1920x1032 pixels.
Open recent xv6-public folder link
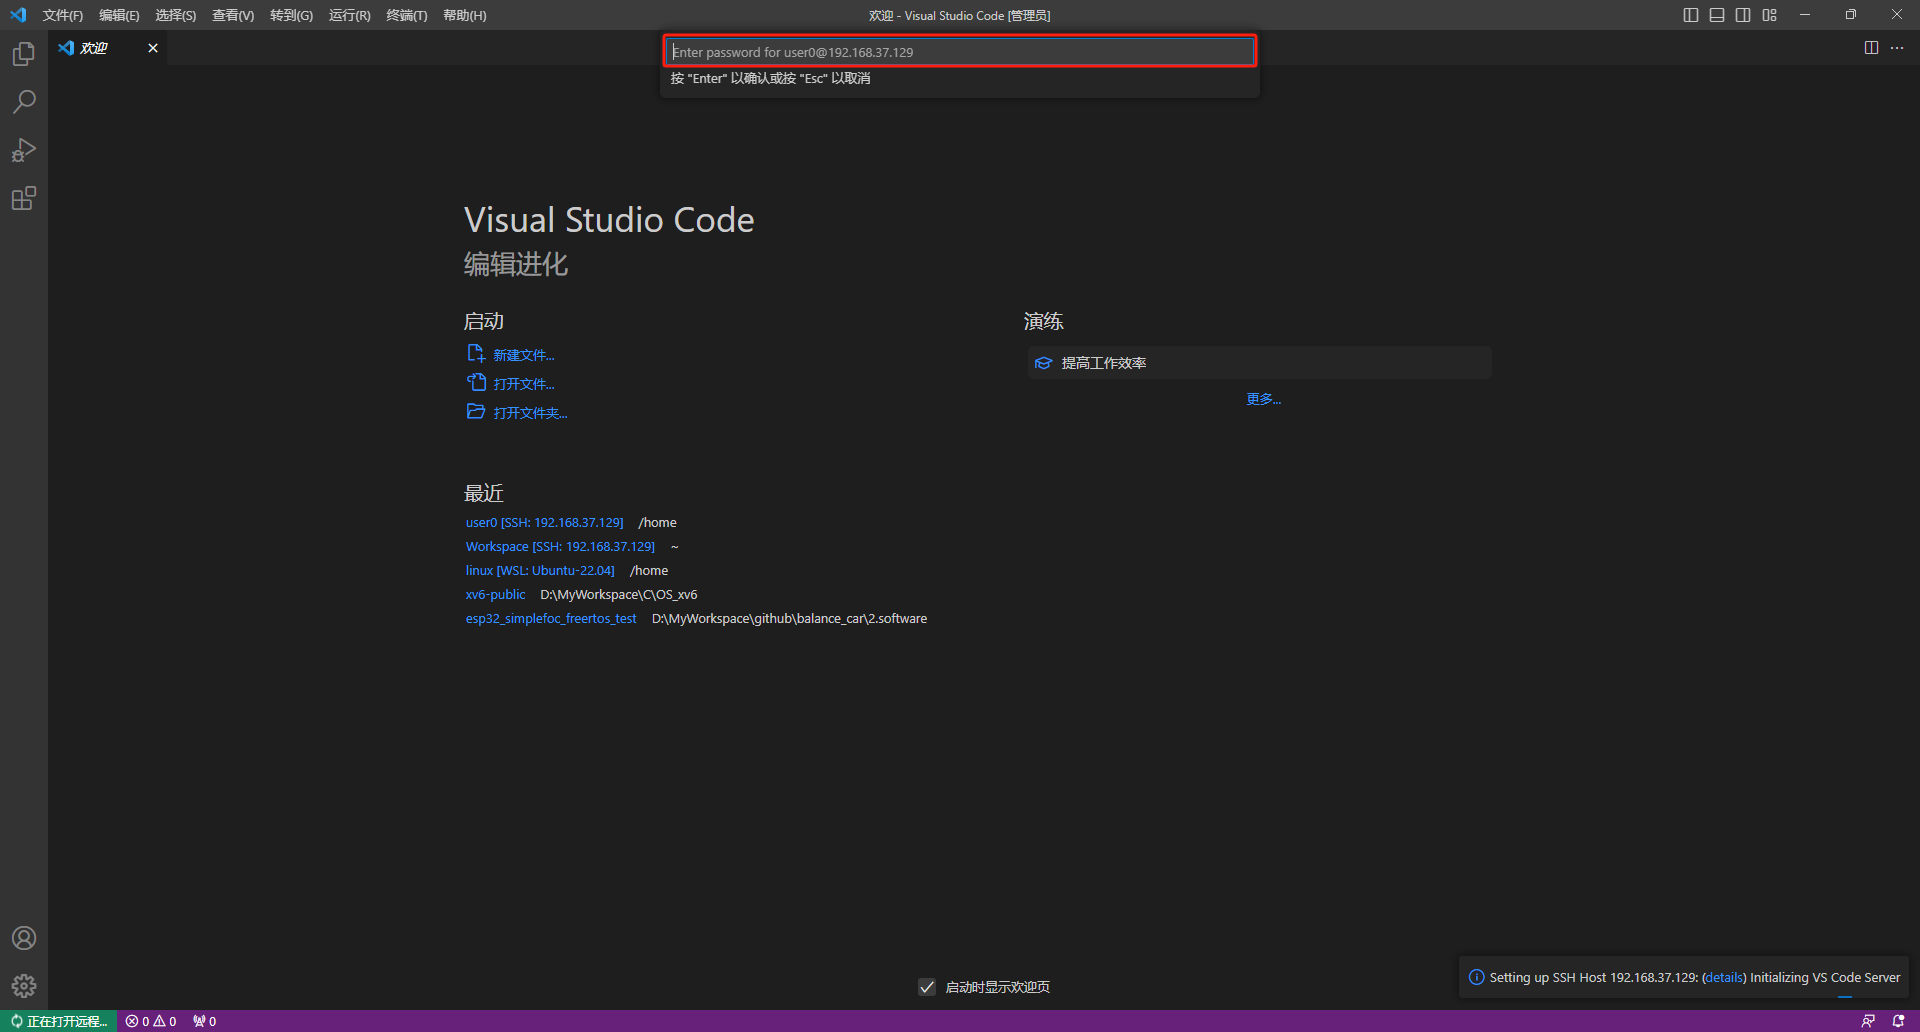point(495,594)
